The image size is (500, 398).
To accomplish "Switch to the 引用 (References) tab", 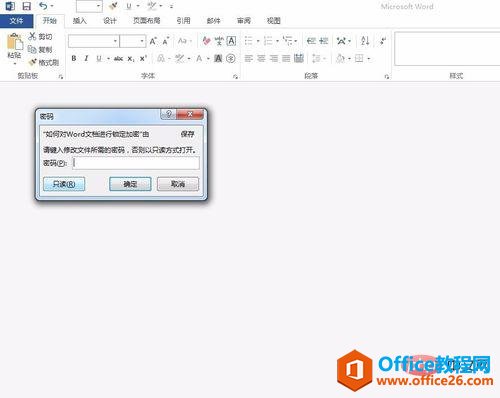I will [x=183, y=21].
